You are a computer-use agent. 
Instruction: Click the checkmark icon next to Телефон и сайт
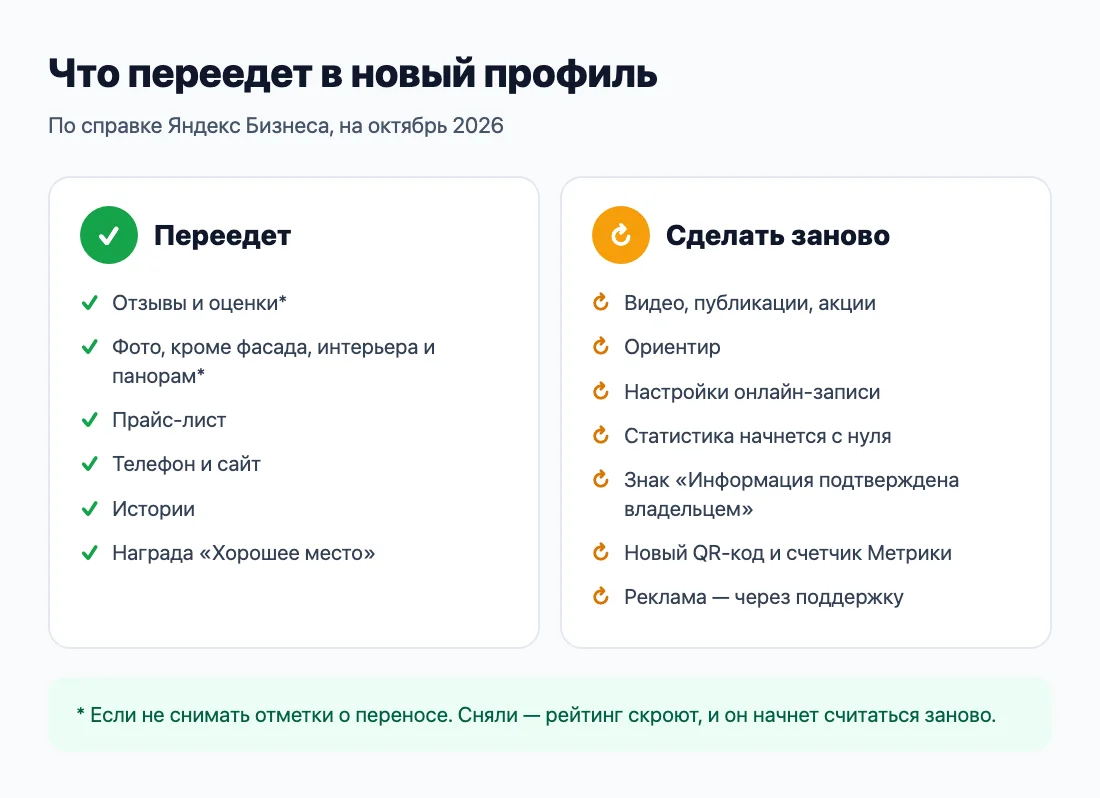(x=90, y=464)
